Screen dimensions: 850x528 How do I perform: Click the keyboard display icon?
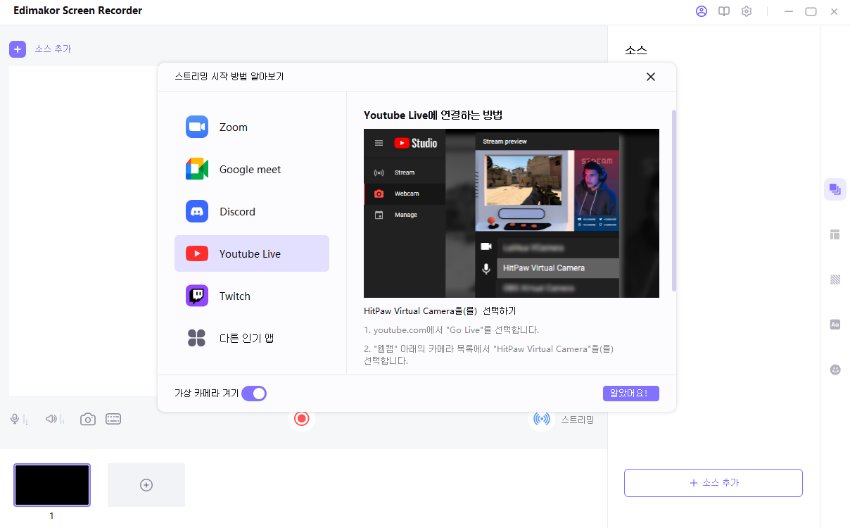(113, 419)
